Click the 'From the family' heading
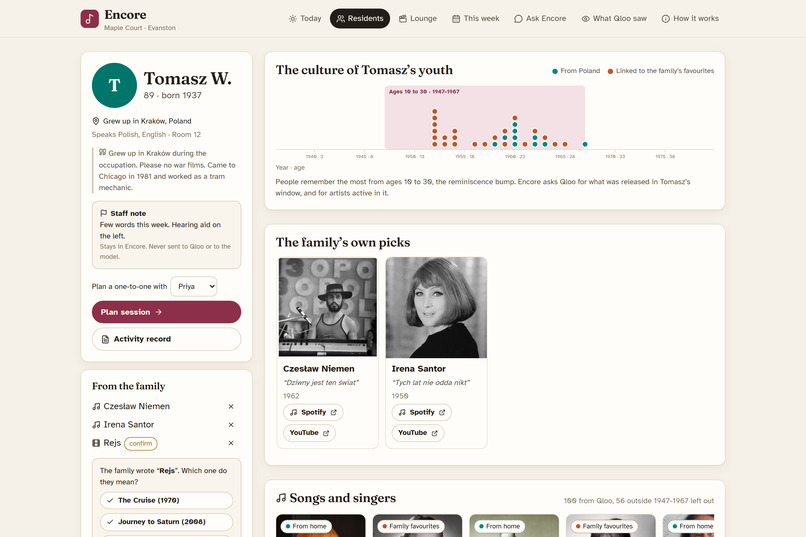Screen dimensions: 806x537 [x=129, y=386]
